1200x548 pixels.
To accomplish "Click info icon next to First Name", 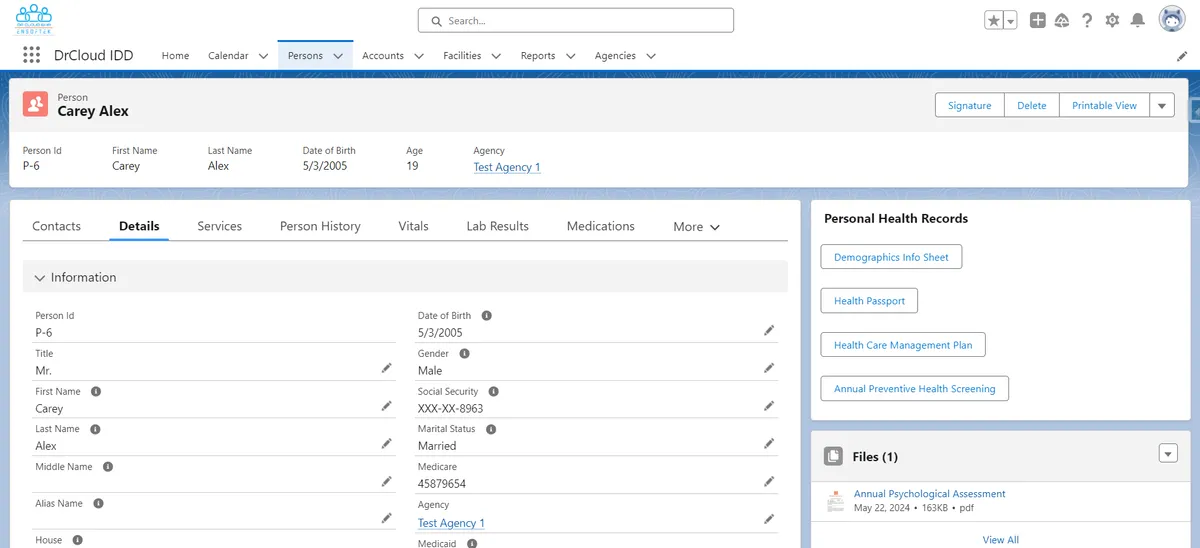I will [96, 392].
